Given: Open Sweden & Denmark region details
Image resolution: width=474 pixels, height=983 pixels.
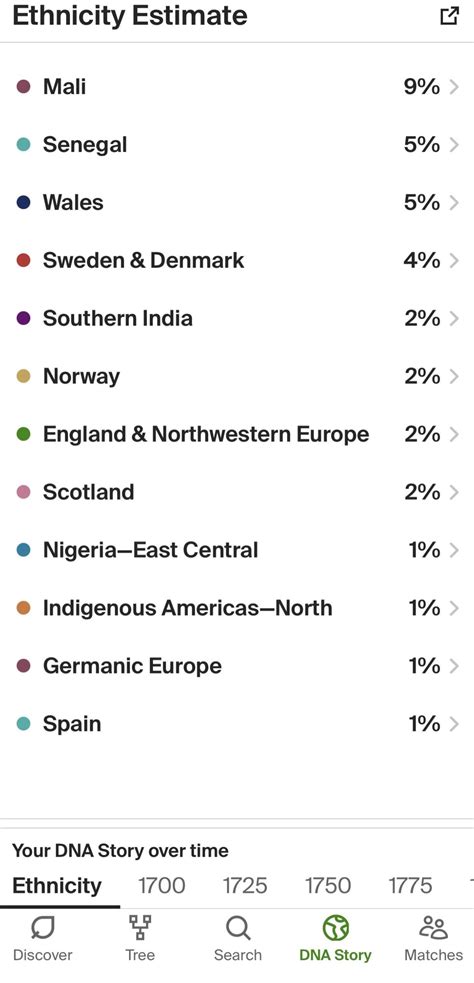Looking at the screenshot, I should (x=237, y=260).
